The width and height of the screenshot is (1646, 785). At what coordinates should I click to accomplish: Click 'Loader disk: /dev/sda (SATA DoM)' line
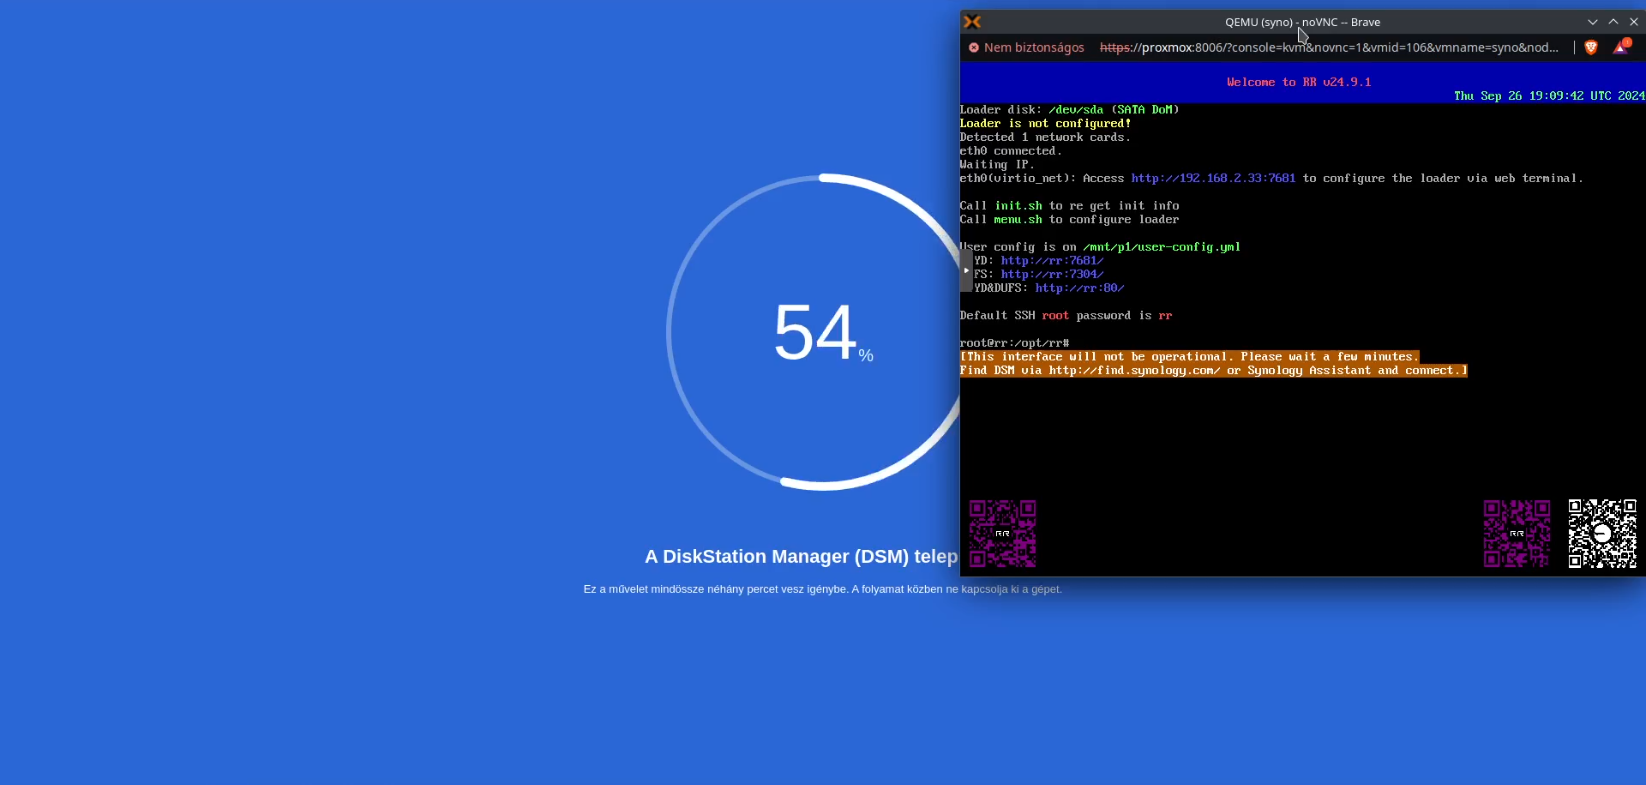tap(1069, 110)
